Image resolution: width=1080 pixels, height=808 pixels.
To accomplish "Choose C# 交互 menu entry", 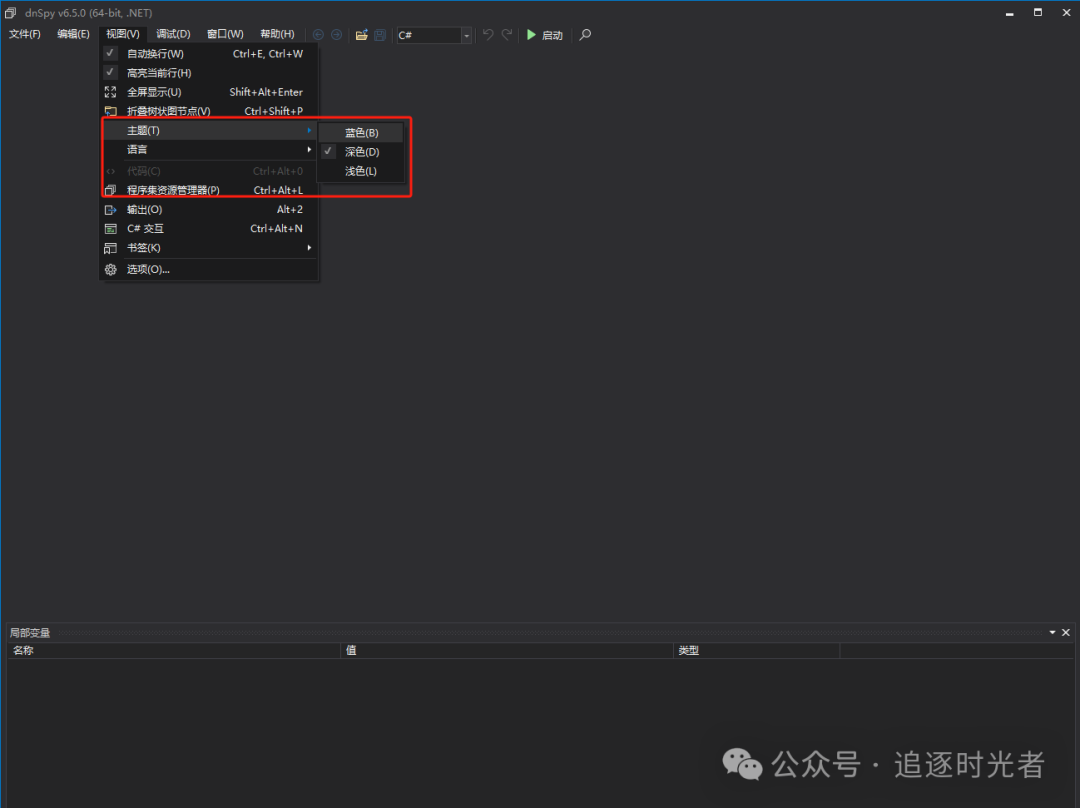I will pos(209,229).
